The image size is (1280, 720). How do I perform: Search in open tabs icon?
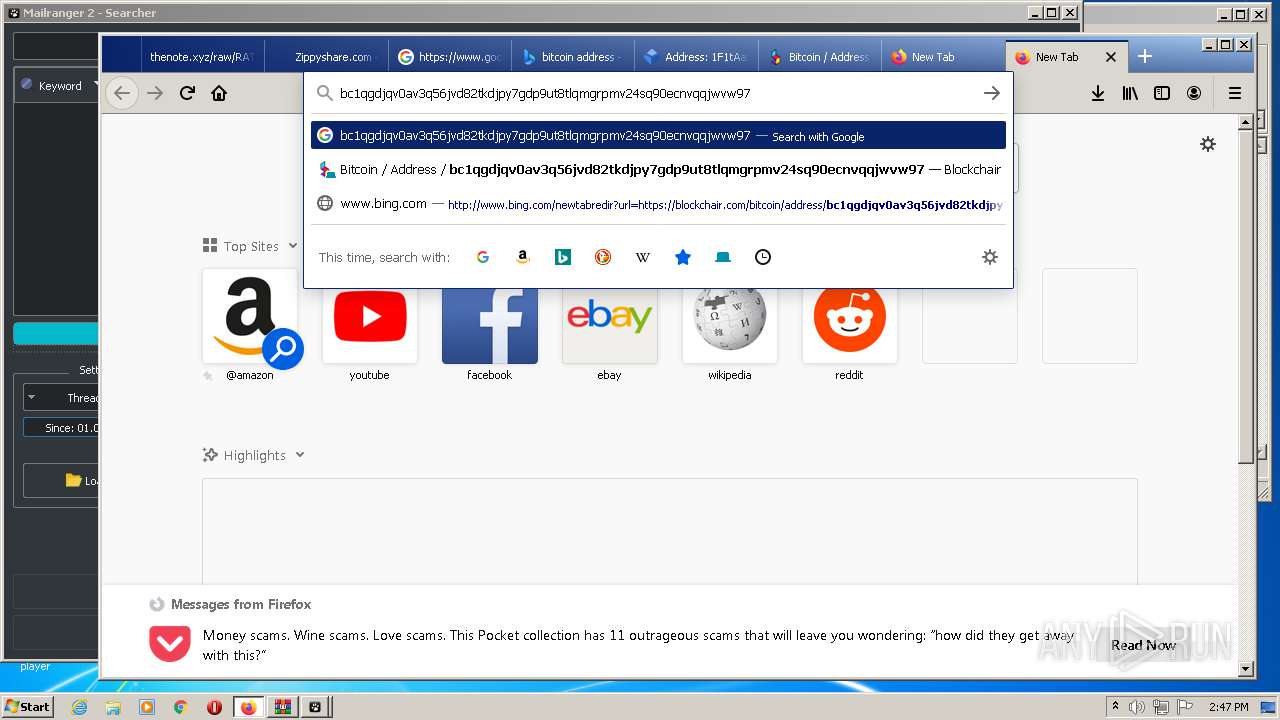pyautogui.click(x=723, y=257)
